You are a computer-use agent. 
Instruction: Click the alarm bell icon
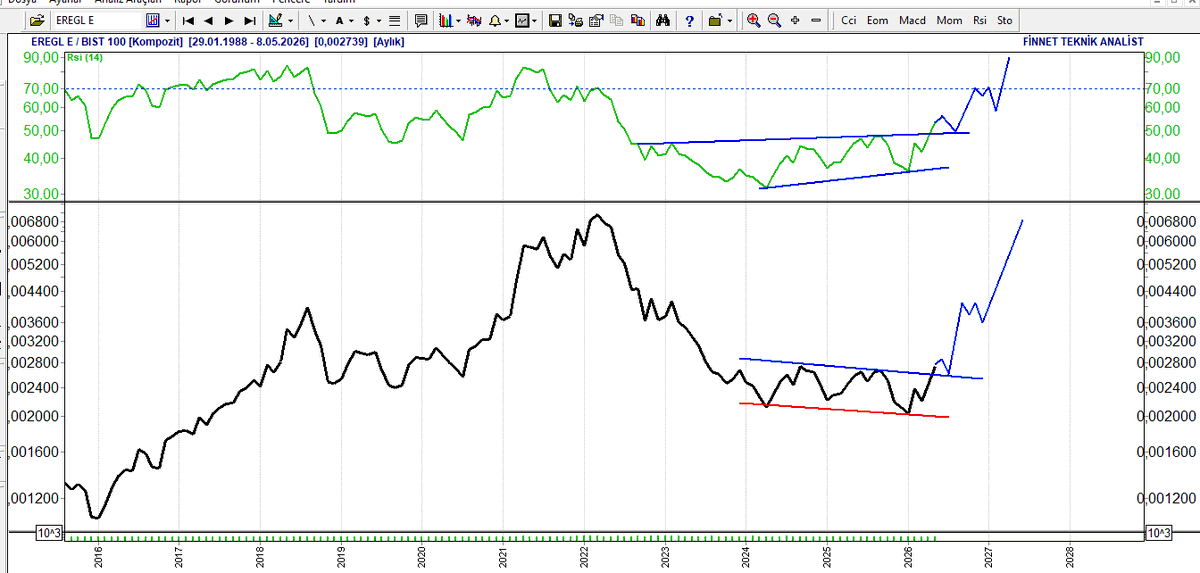tap(496, 20)
